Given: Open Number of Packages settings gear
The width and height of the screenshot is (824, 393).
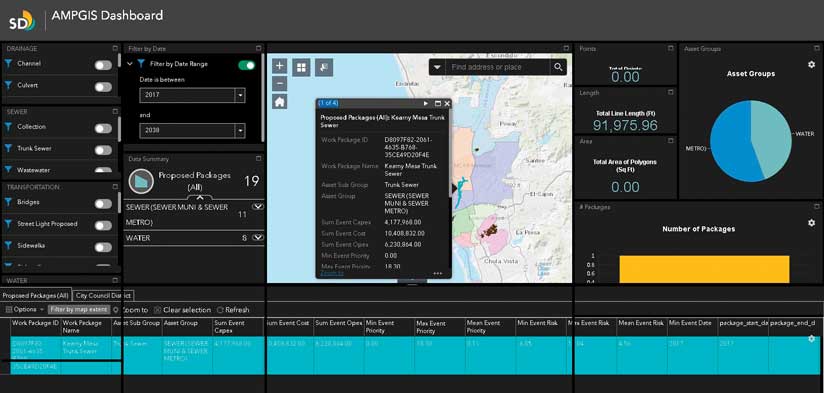Looking at the screenshot, I should pyautogui.click(x=811, y=223).
